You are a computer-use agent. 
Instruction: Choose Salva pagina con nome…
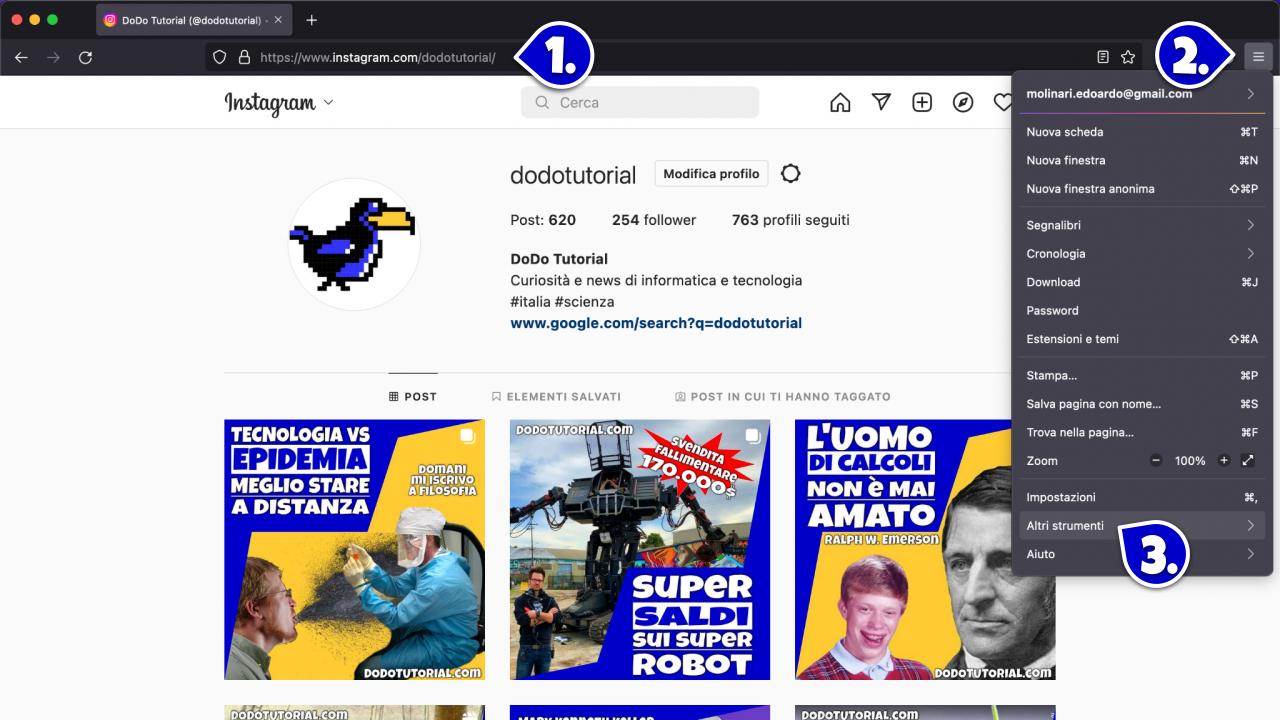[x=1142, y=404]
